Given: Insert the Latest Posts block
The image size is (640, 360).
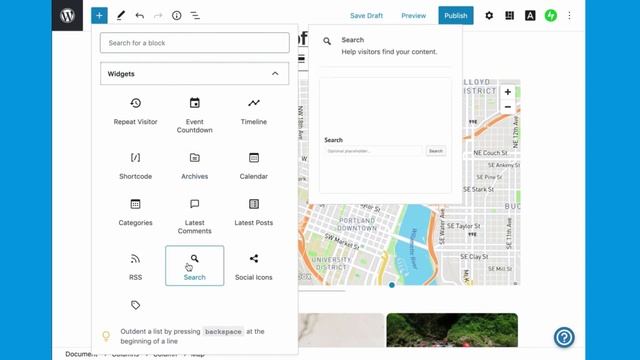Looking at the screenshot, I should click(x=253, y=212).
